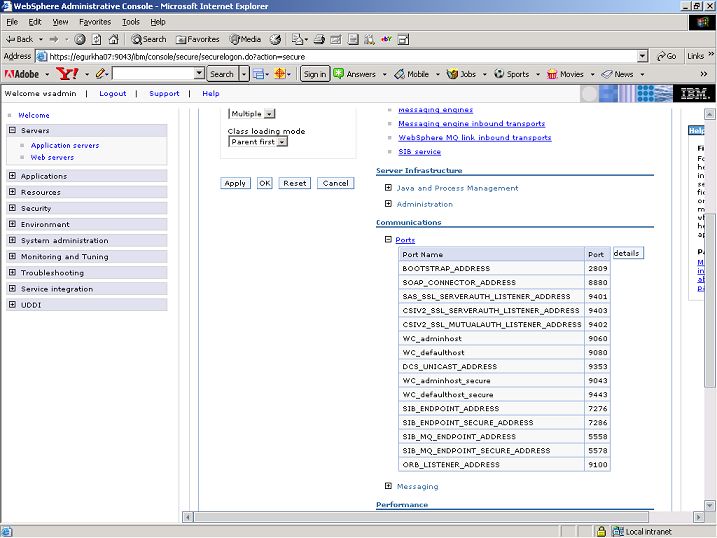Open the Mail toolbar icon
717x538 pixels.
point(300,39)
